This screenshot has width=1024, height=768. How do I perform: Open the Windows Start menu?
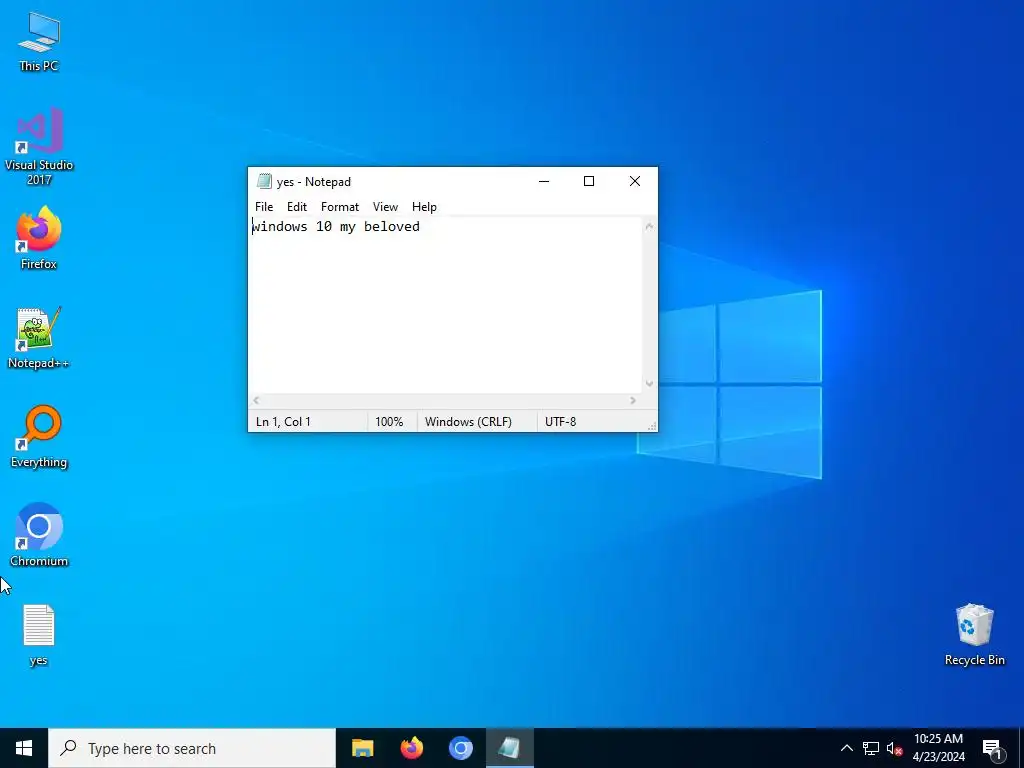(24, 748)
